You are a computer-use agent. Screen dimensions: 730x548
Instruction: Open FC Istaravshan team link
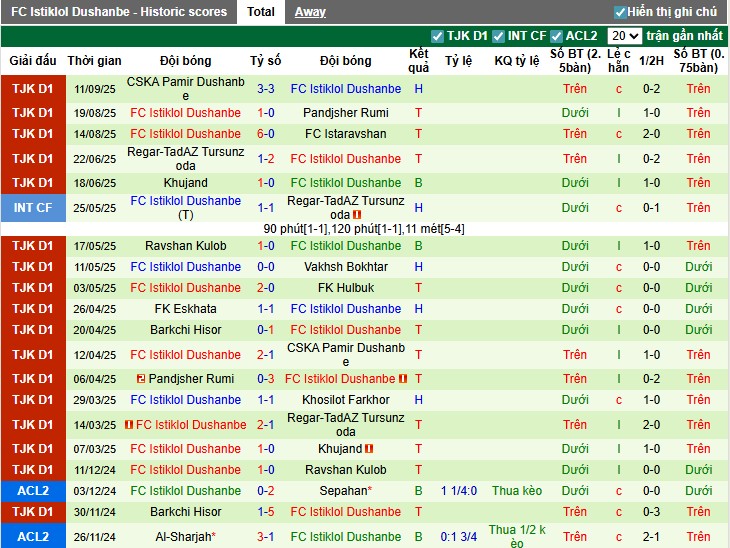(345, 134)
